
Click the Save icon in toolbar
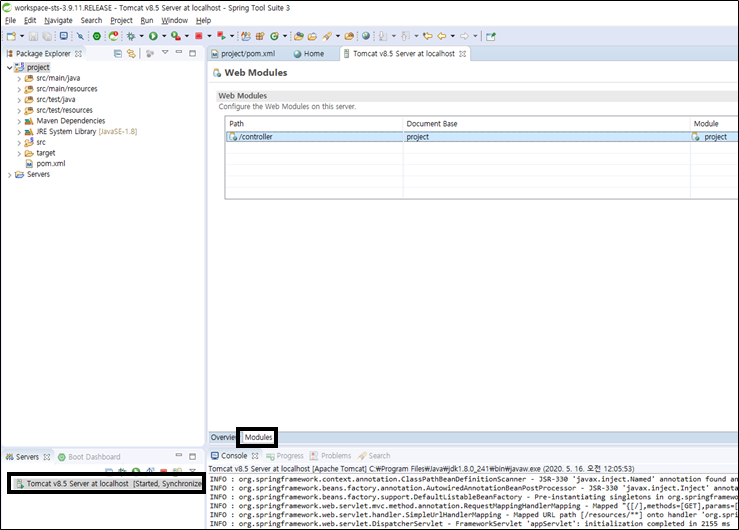point(33,36)
